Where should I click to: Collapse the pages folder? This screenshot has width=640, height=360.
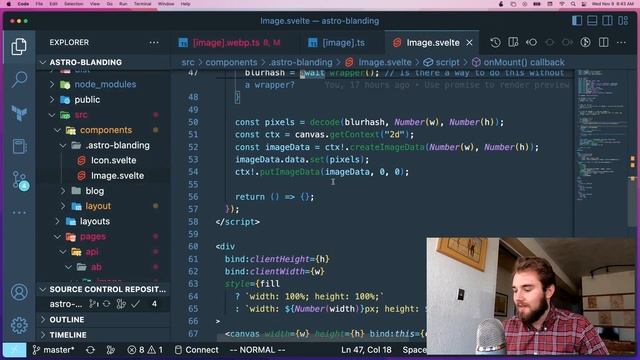click(x=93, y=237)
